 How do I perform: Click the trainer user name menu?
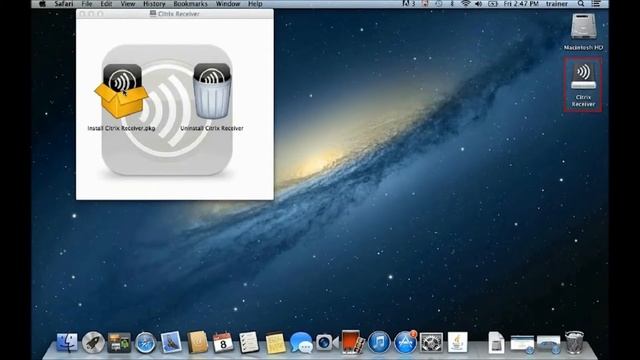click(557, 4)
